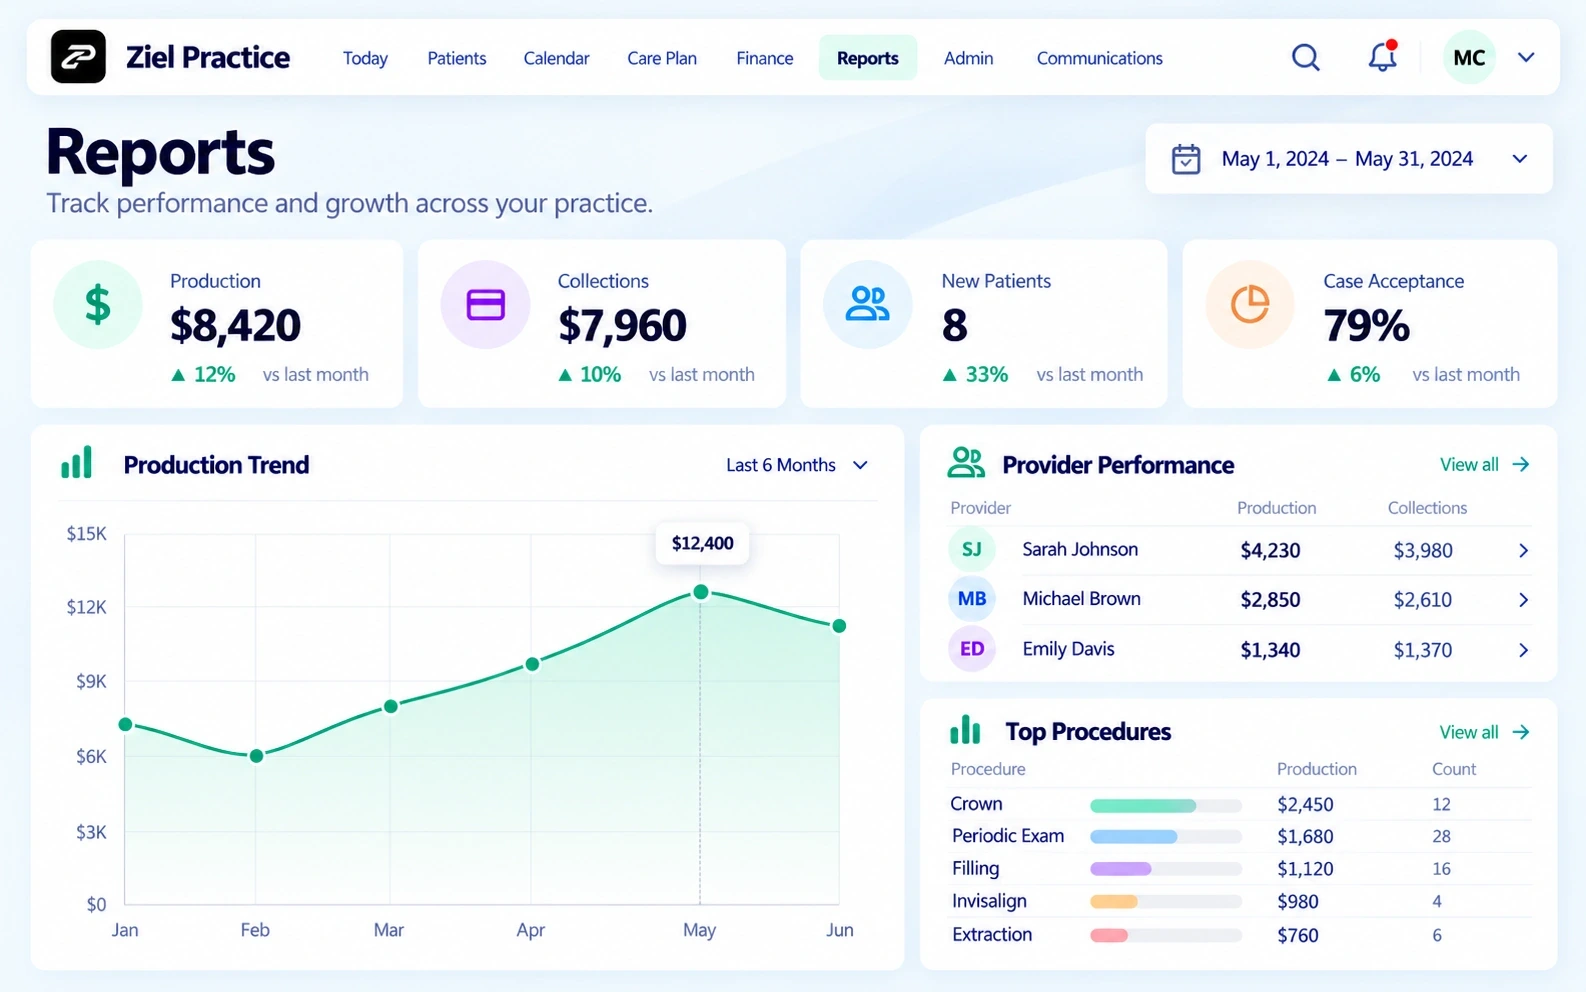The image size is (1586, 992).
Task: Click the Ziel Practice logo icon
Action: point(78,57)
